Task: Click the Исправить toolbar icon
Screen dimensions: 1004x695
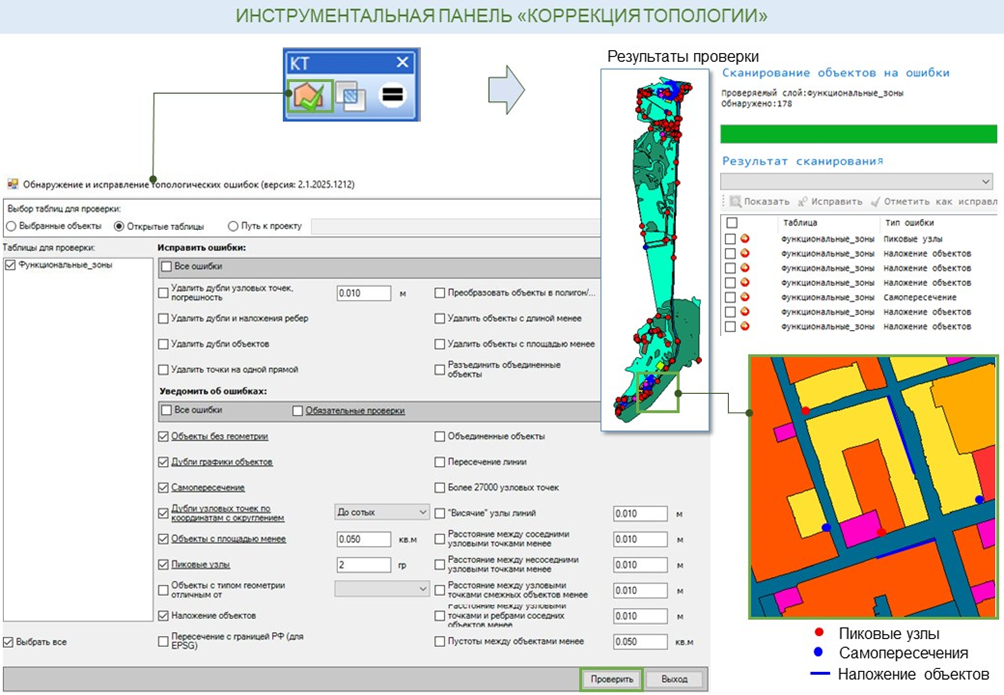Action: tap(804, 201)
